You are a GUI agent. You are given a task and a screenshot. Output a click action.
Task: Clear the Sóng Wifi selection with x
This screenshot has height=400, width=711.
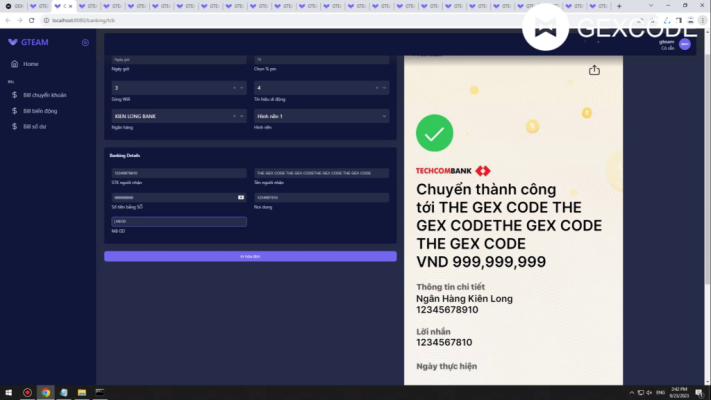pyautogui.click(x=234, y=88)
